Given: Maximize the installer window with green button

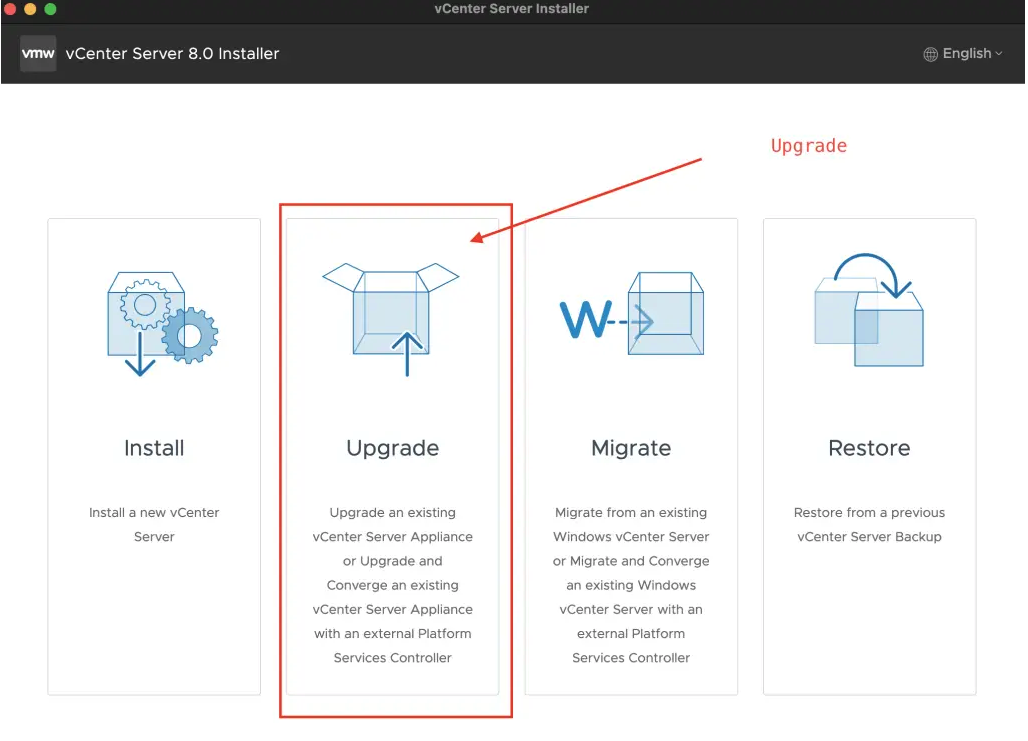Looking at the screenshot, I should click(50, 9).
